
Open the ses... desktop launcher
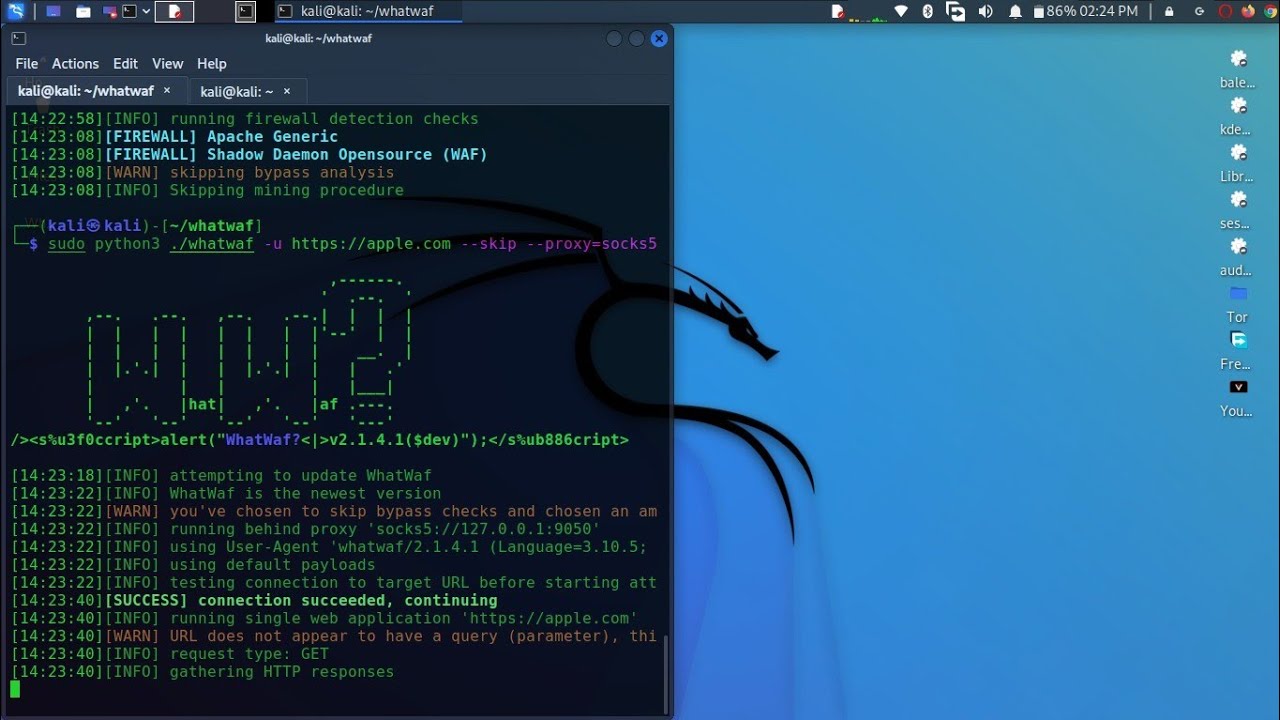tap(1238, 210)
